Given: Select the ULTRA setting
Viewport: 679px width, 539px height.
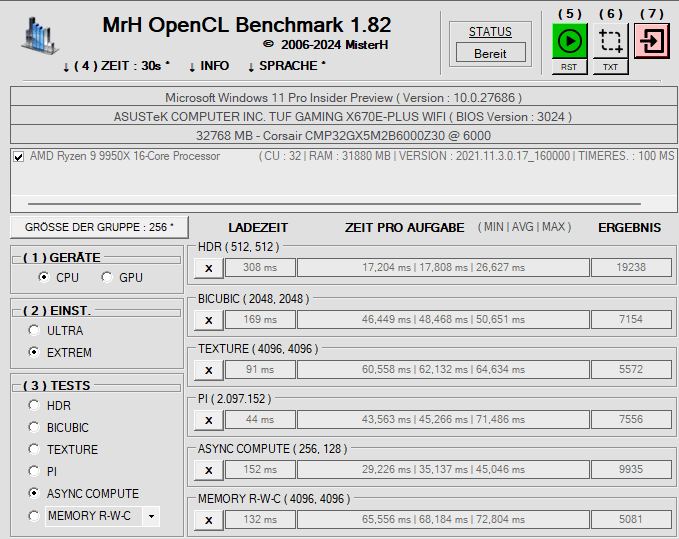Looking at the screenshot, I should 34,330.
